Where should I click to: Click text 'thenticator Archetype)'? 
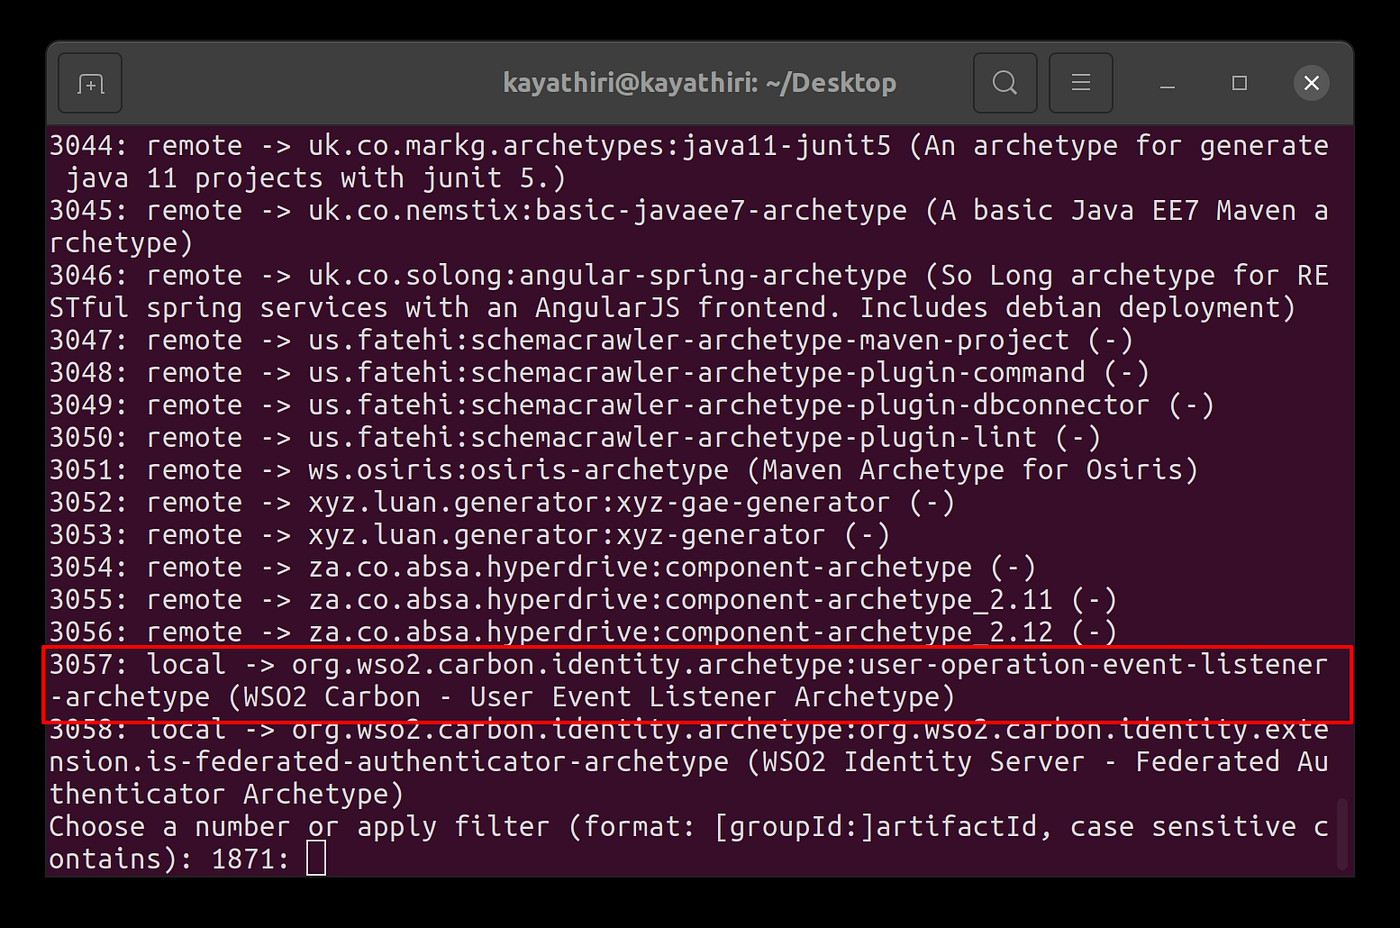[x=226, y=795]
